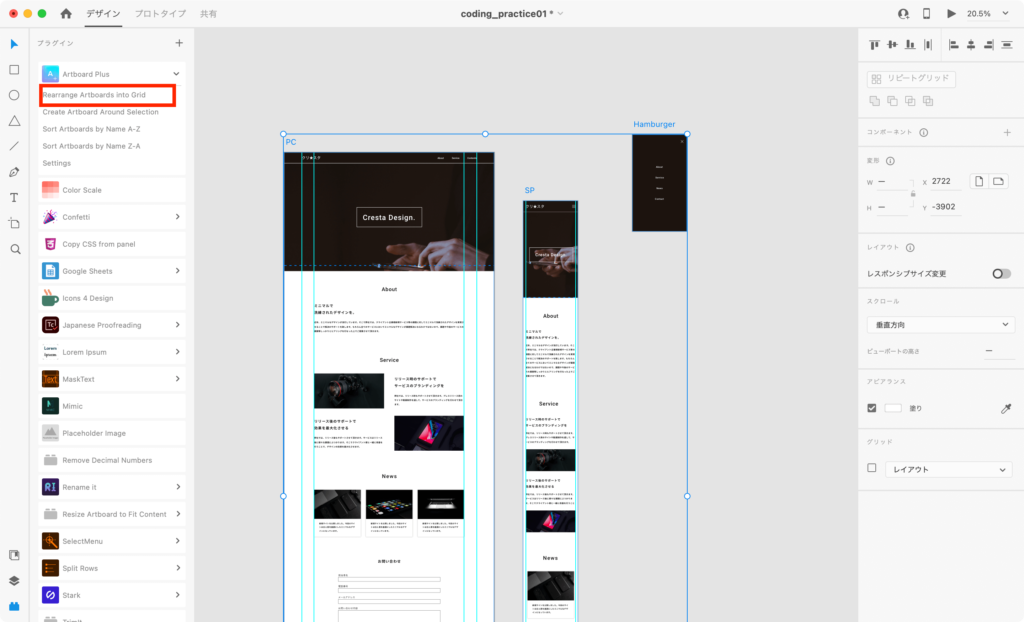Screen dimensions: 1024x622
Task: Select the Ellipse tool
Action: [x=14, y=95]
